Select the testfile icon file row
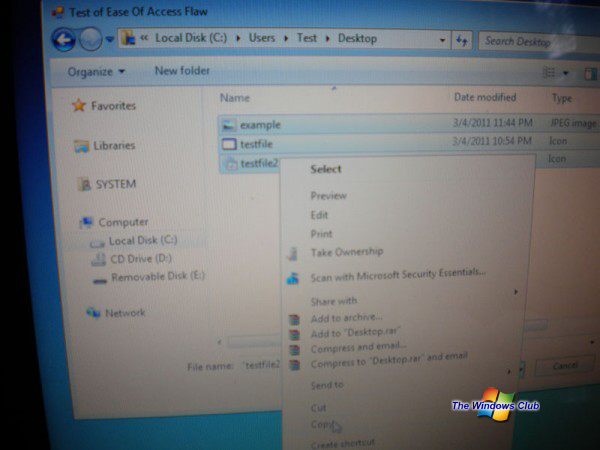The image size is (600, 450). pos(409,143)
